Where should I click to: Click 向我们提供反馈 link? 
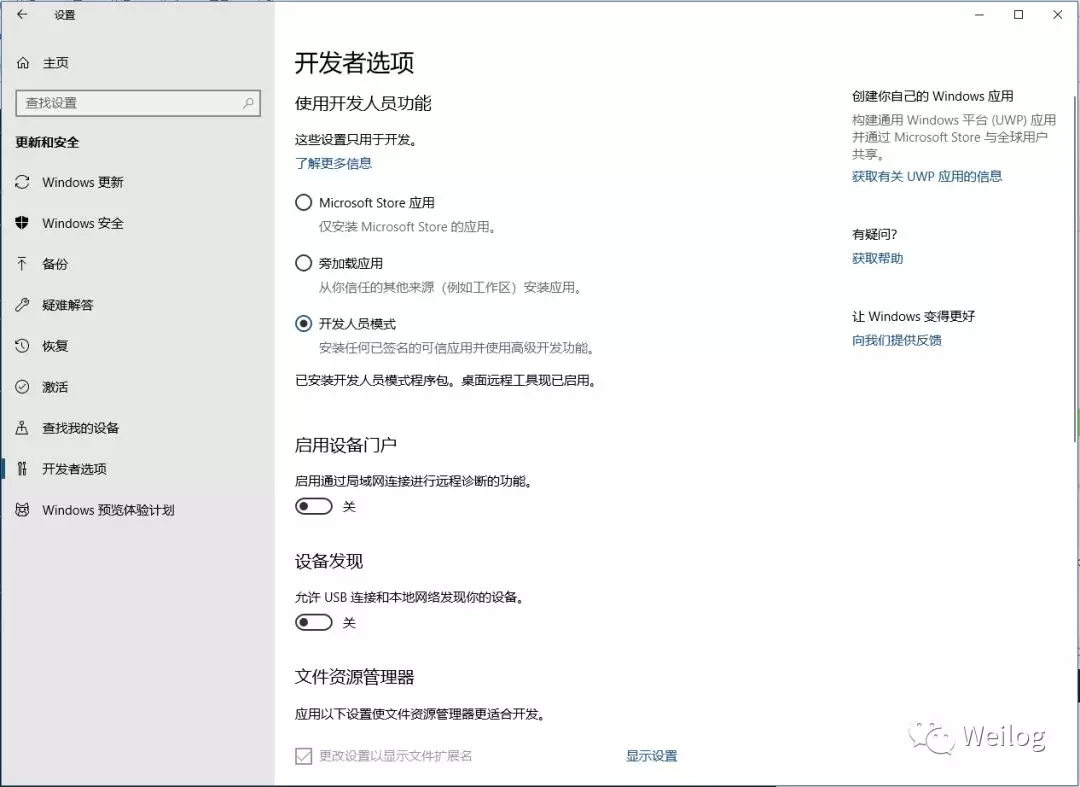point(896,340)
